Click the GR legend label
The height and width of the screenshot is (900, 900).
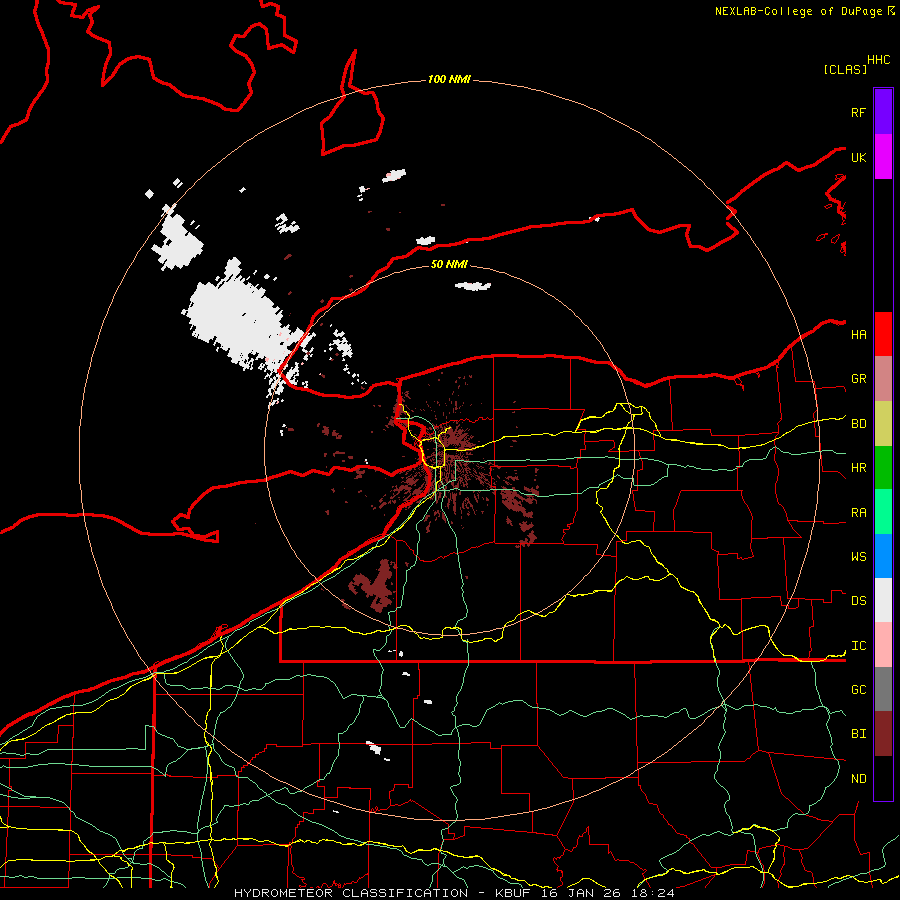(x=858, y=379)
